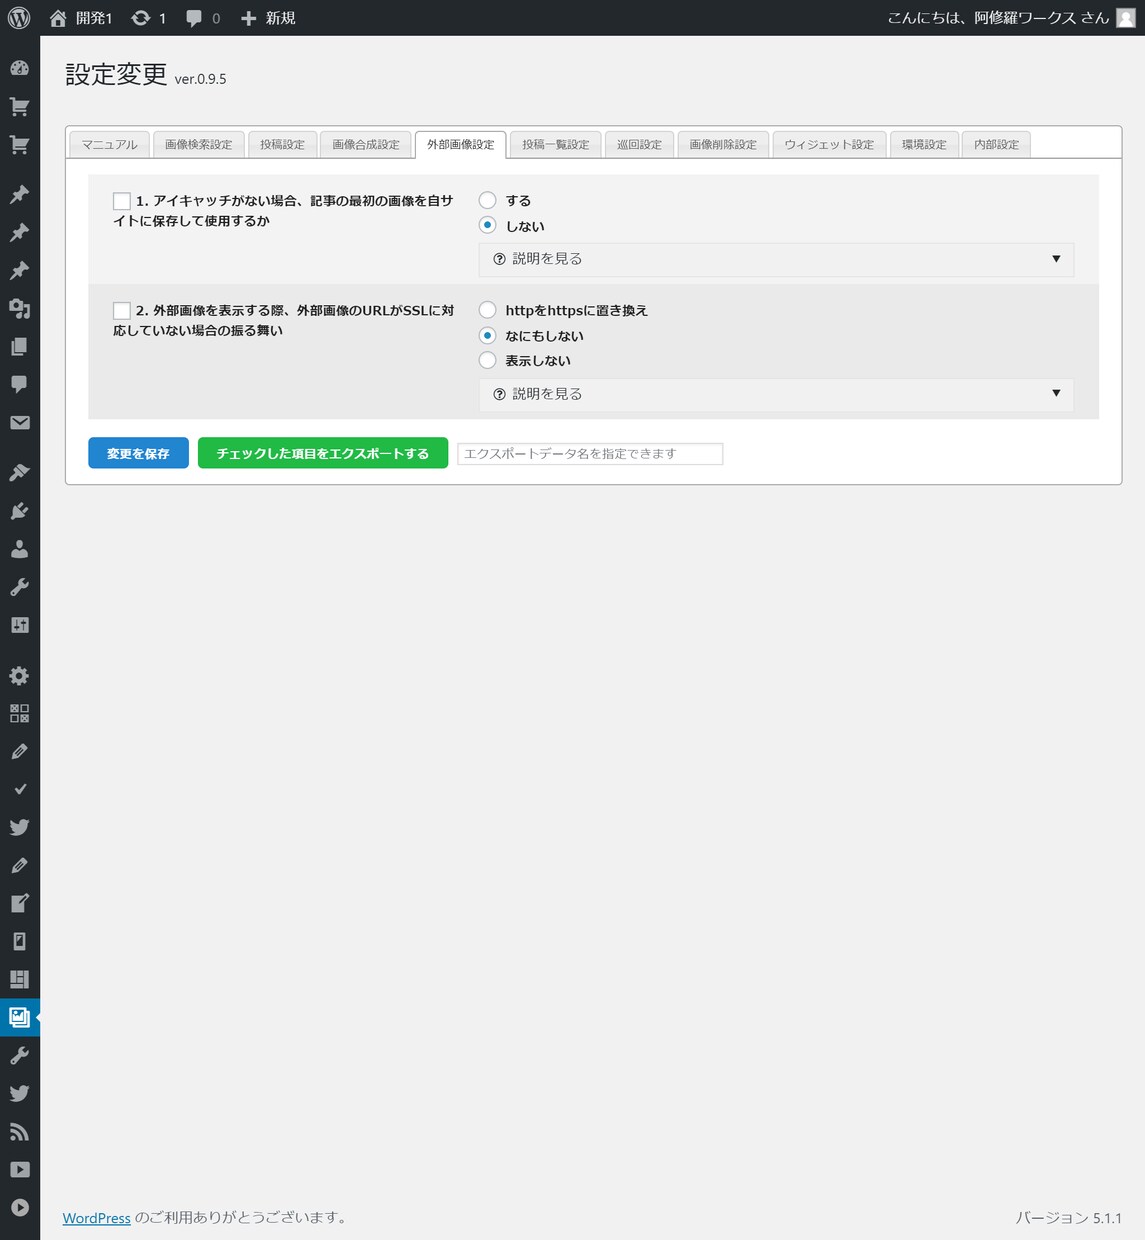This screenshot has width=1145, height=1240.
Task: Open the WordPress logo menu
Action: click(x=19, y=18)
